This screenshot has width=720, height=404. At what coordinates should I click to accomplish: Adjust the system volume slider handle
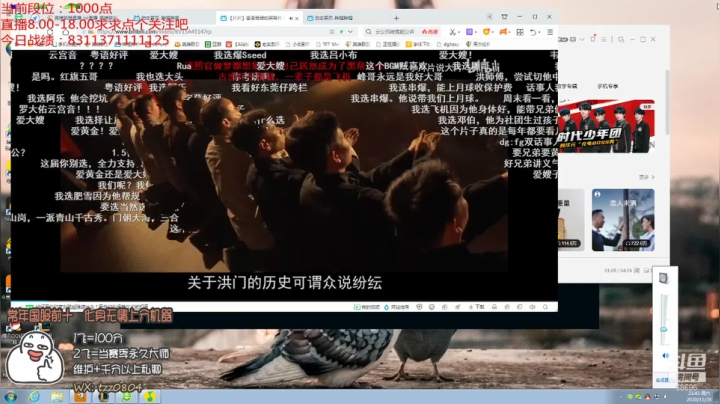click(664, 330)
